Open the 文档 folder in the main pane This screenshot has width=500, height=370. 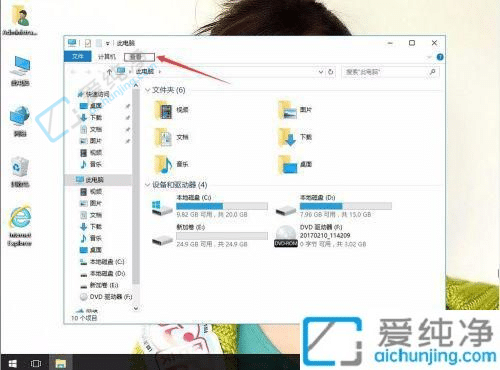click(x=172, y=137)
